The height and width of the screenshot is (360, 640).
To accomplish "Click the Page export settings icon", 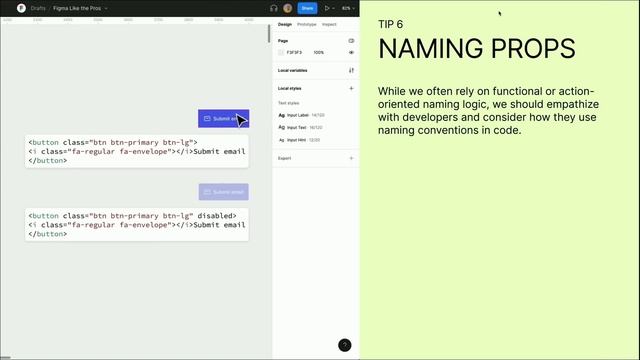I will point(351,41).
